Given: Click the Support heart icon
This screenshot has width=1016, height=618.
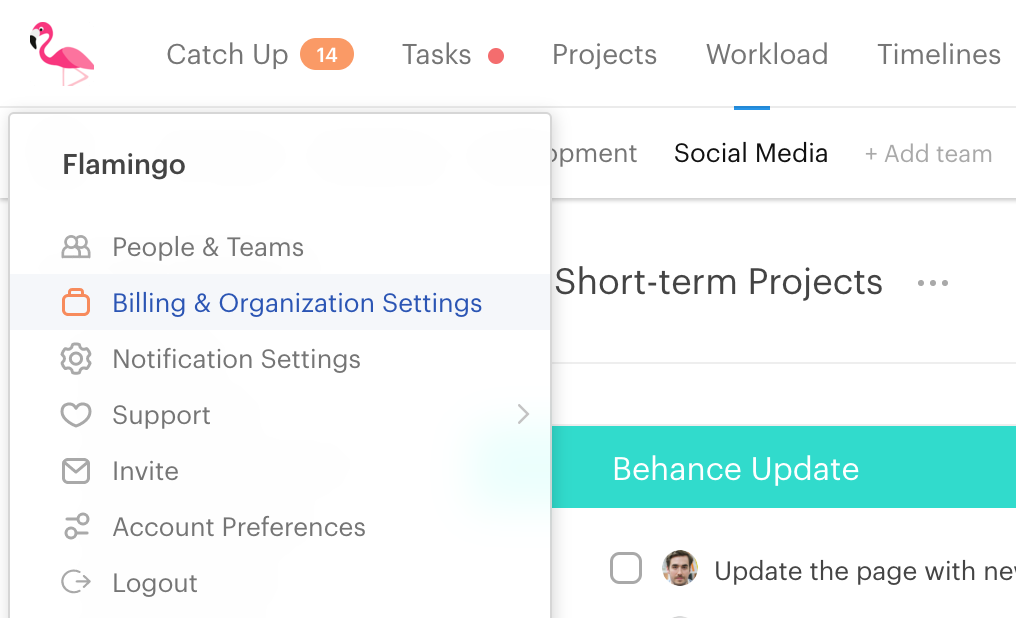Looking at the screenshot, I should click(x=76, y=415).
